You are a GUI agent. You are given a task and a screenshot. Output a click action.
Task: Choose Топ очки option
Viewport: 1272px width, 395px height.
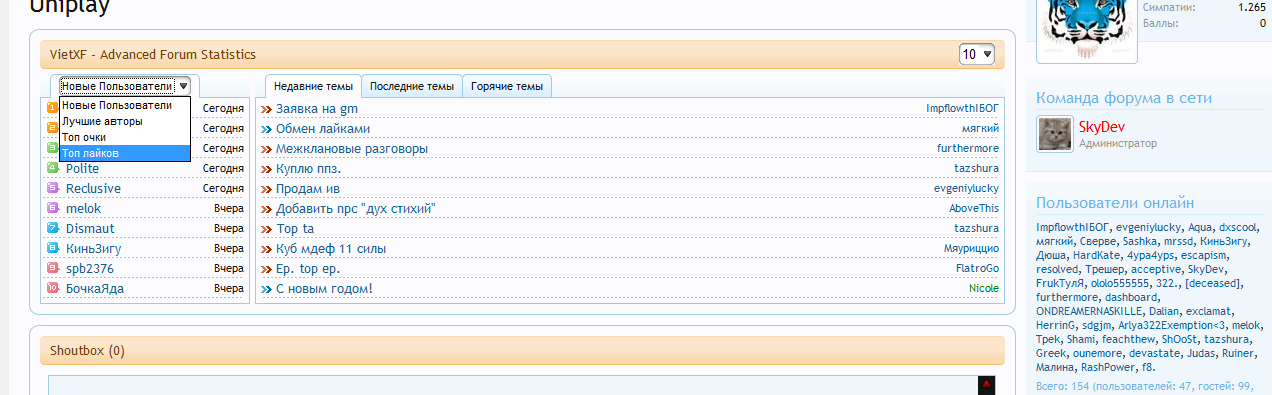[x=124, y=137]
